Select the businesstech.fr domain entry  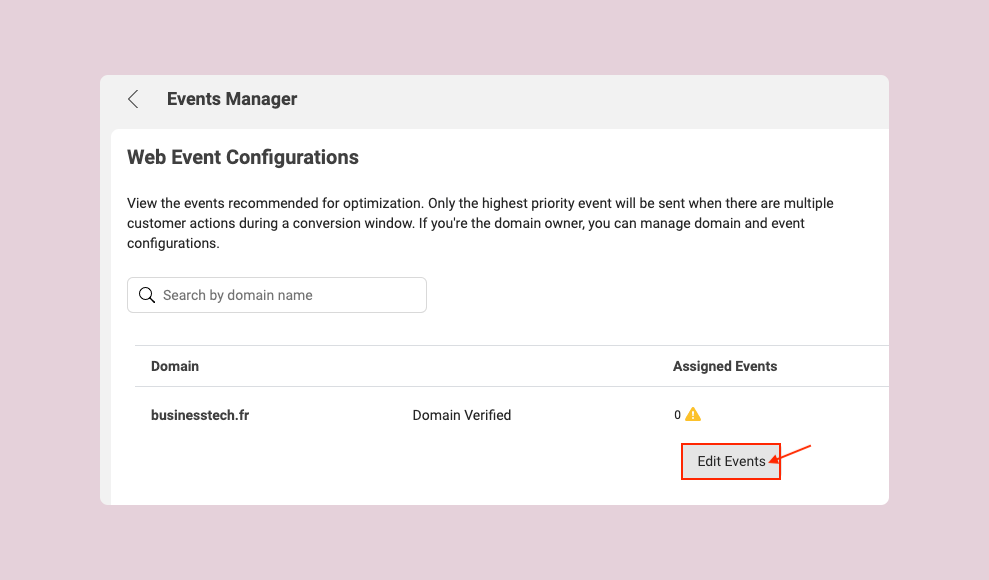tap(200, 415)
